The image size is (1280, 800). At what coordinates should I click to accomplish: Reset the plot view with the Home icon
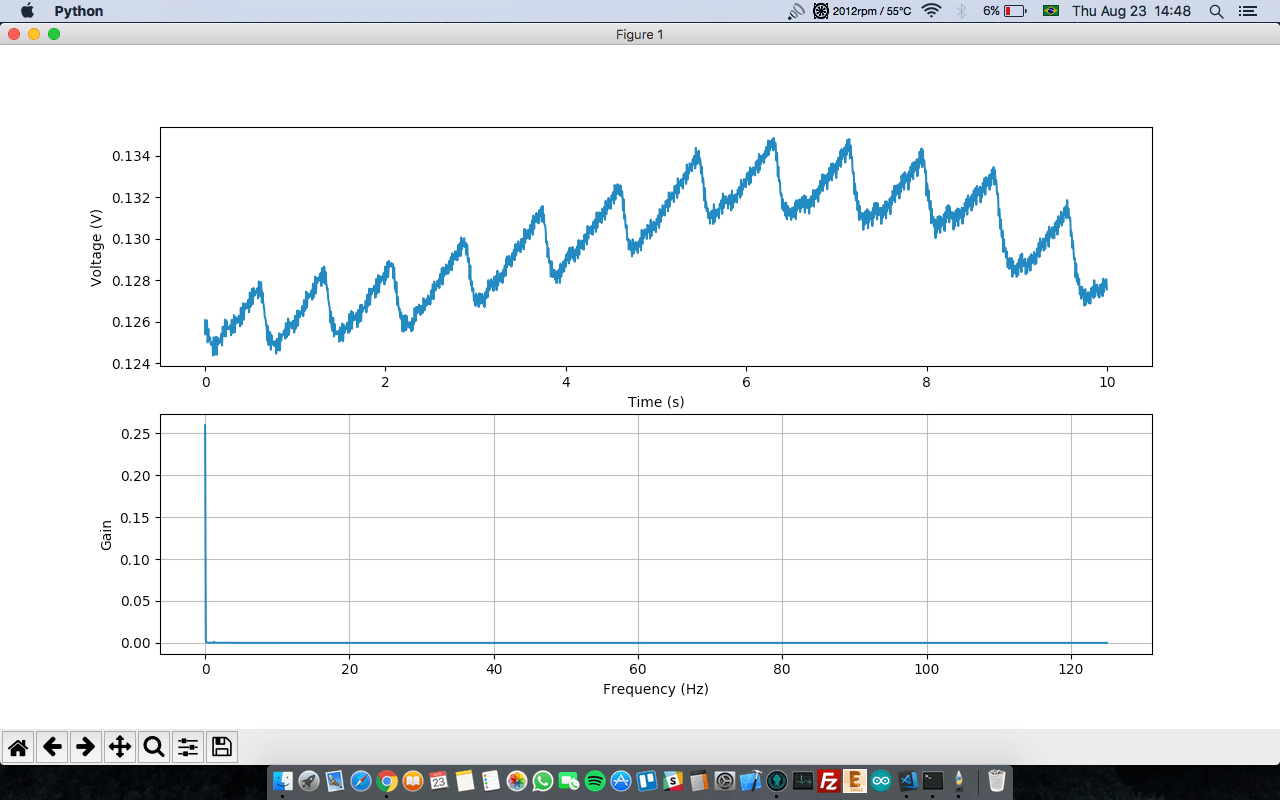pyautogui.click(x=18, y=746)
